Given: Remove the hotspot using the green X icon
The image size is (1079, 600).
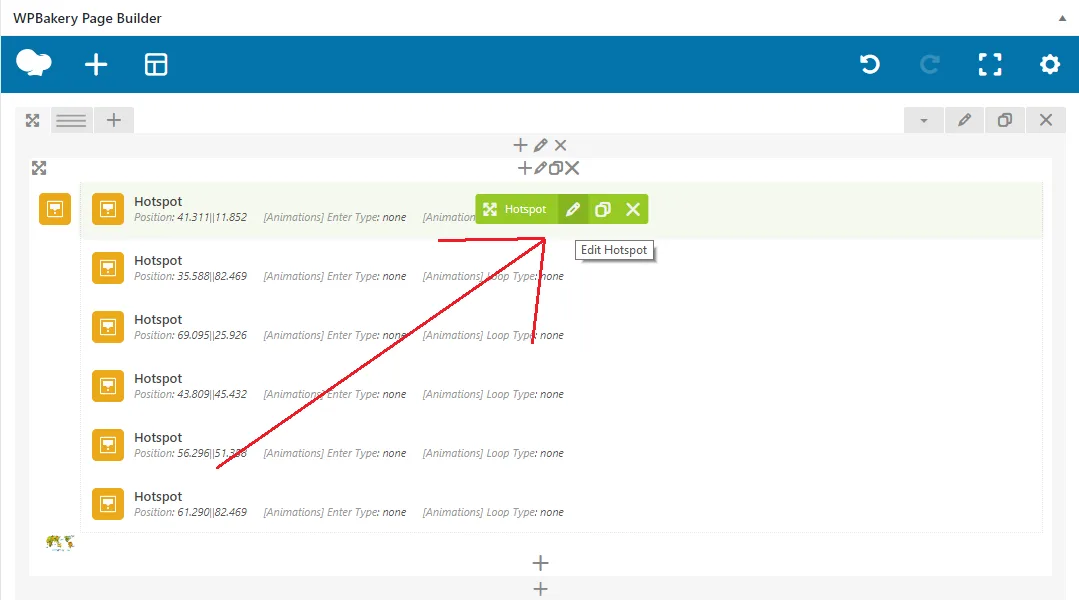Looking at the screenshot, I should [633, 209].
